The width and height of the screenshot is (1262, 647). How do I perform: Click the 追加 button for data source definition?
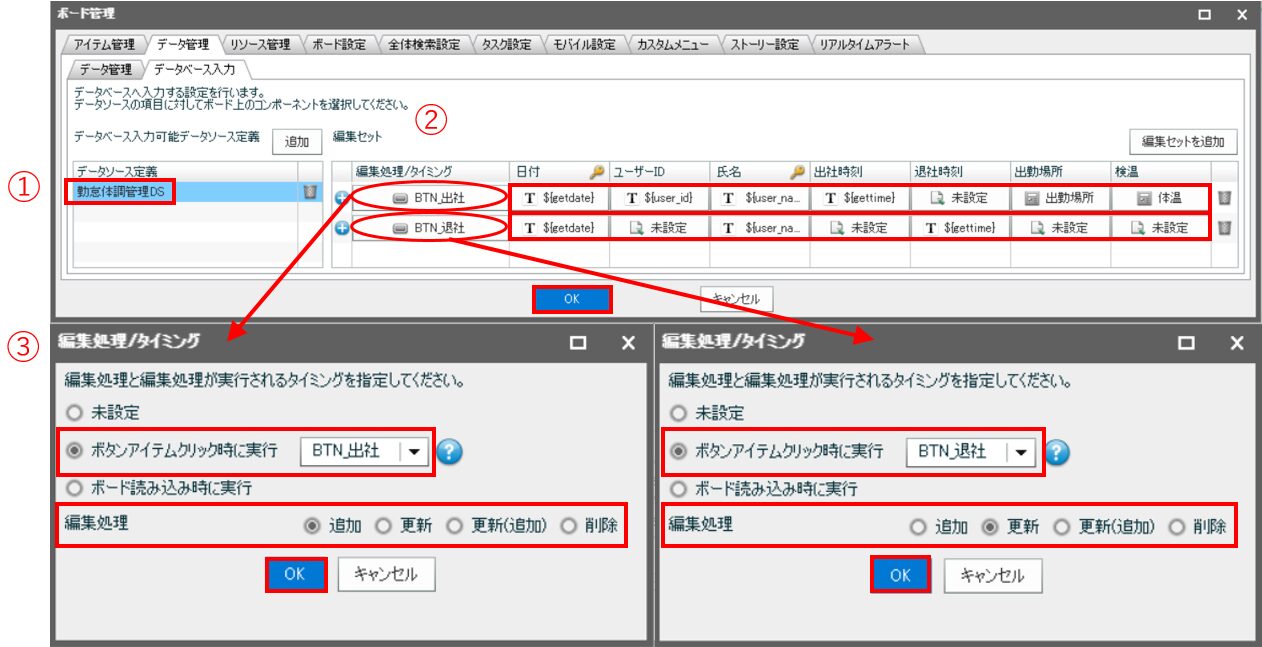[x=296, y=142]
